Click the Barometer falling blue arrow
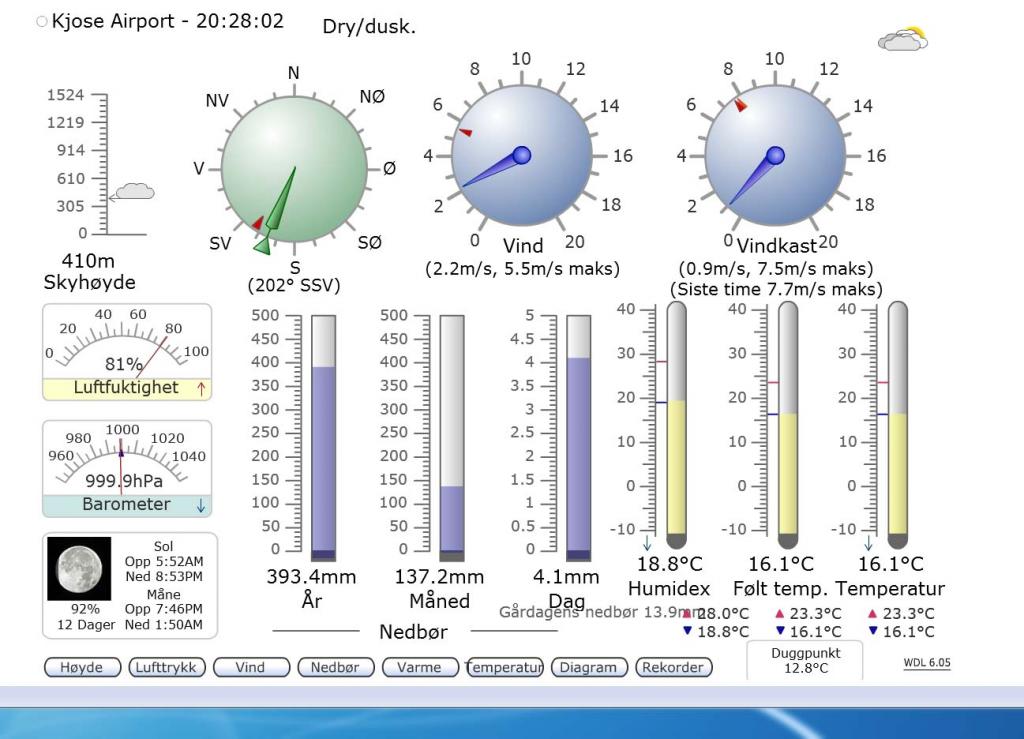 tap(201, 506)
